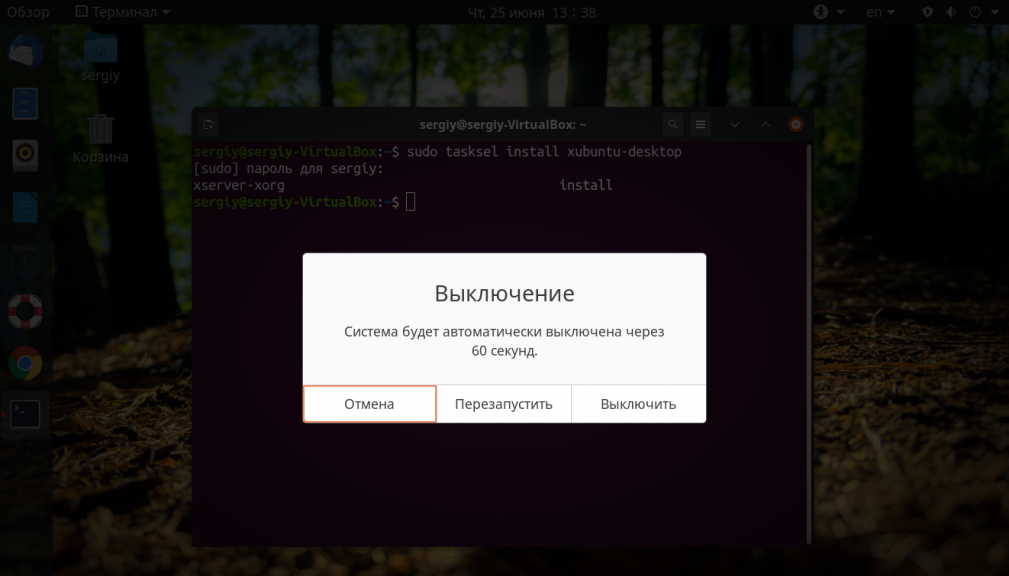Click the new tab icon in terminal header
Viewport: 1009px width, 576px height.
[208, 124]
